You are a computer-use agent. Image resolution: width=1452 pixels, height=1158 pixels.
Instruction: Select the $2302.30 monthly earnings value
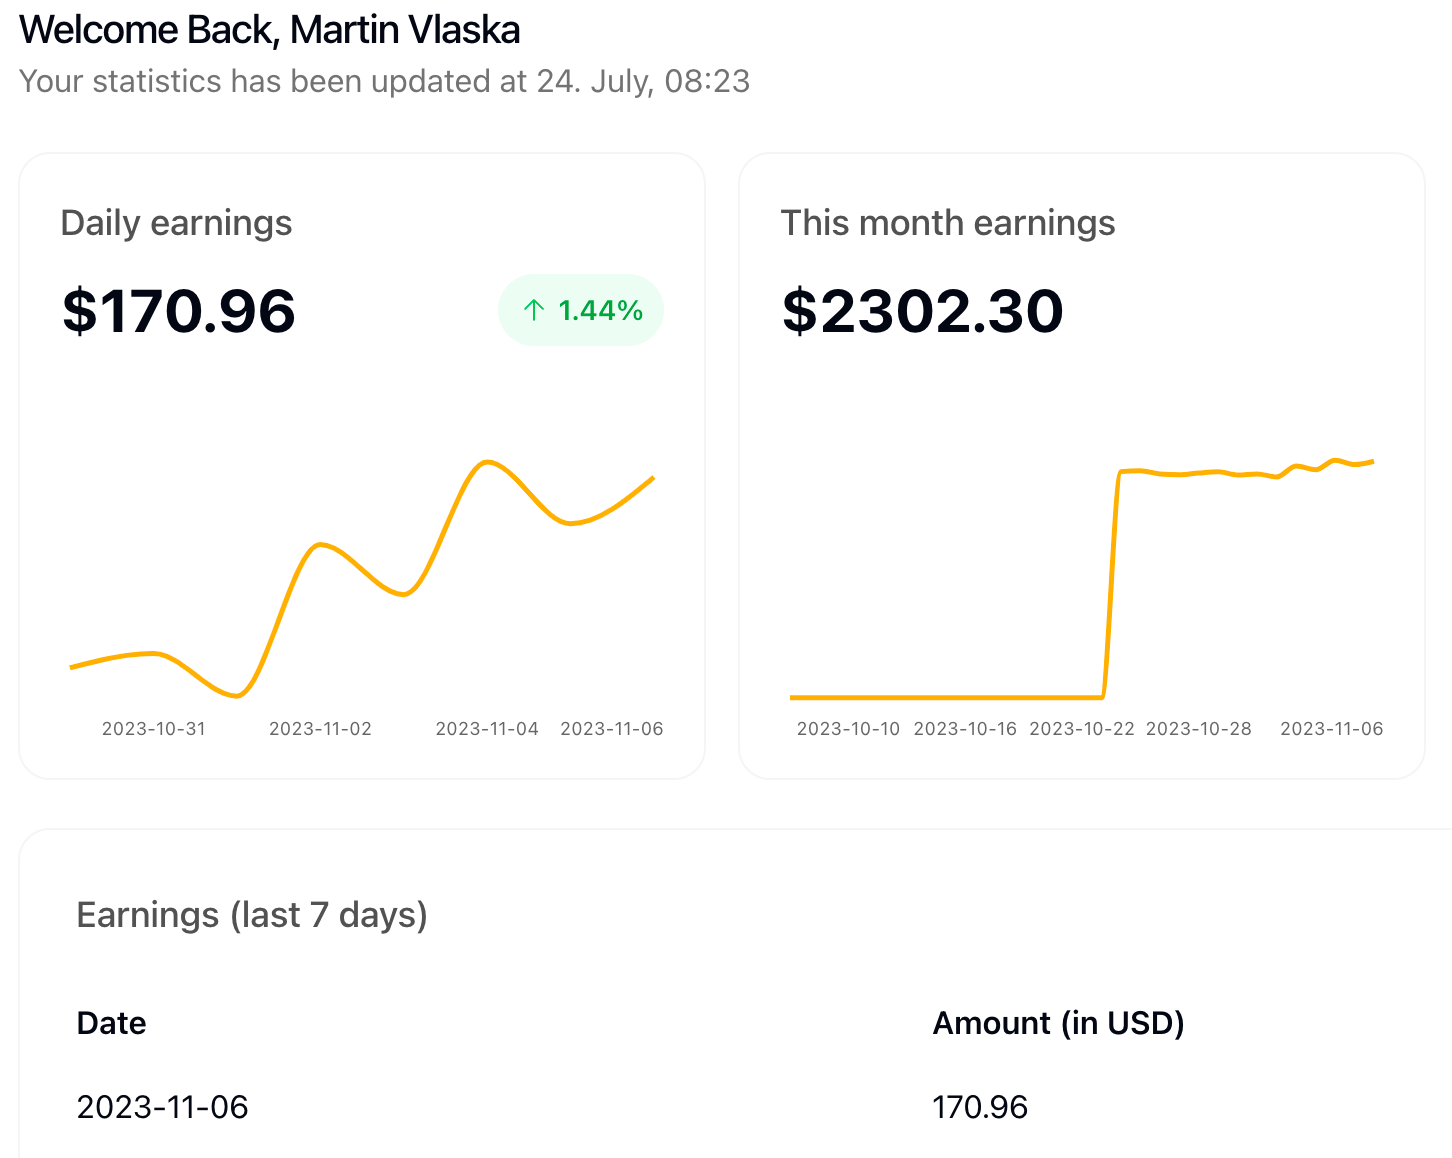pos(922,311)
